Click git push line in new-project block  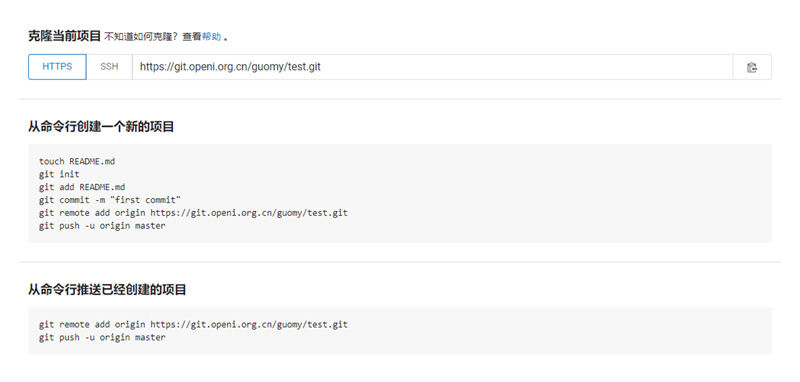(102, 225)
